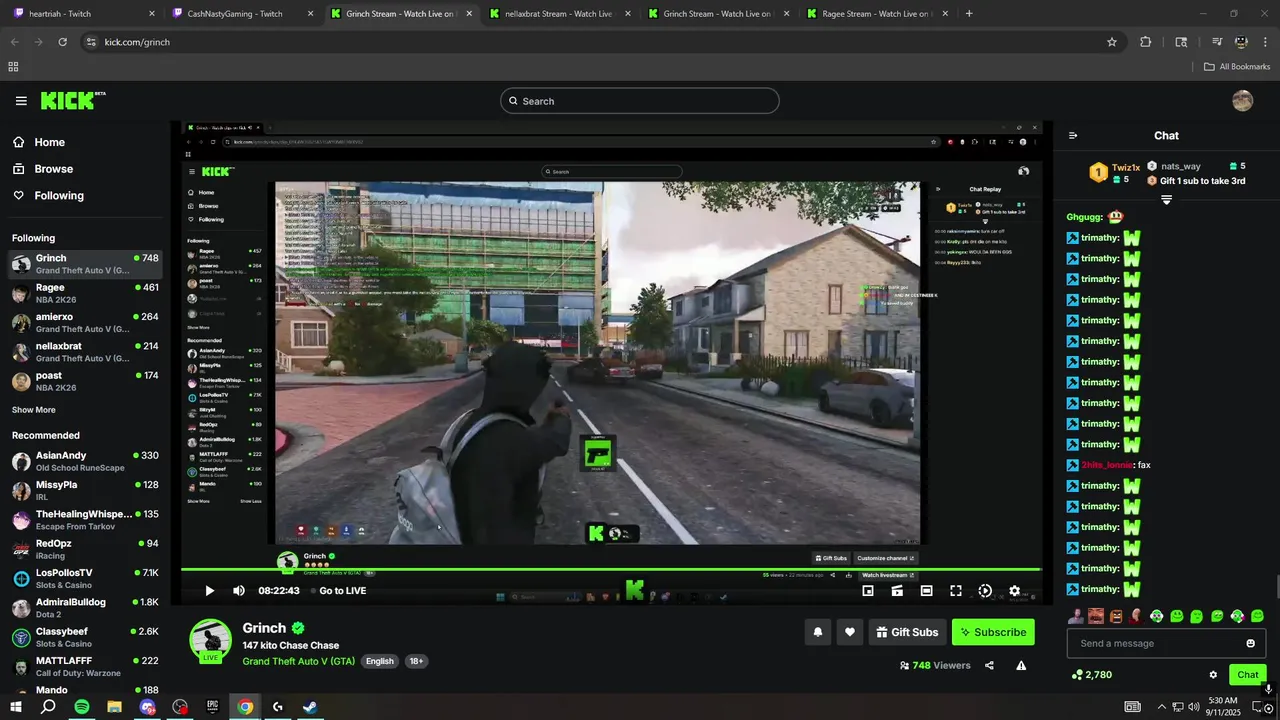The width and height of the screenshot is (1280, 720).
Task: Mute the stream volume
Action: coord(239,591)
